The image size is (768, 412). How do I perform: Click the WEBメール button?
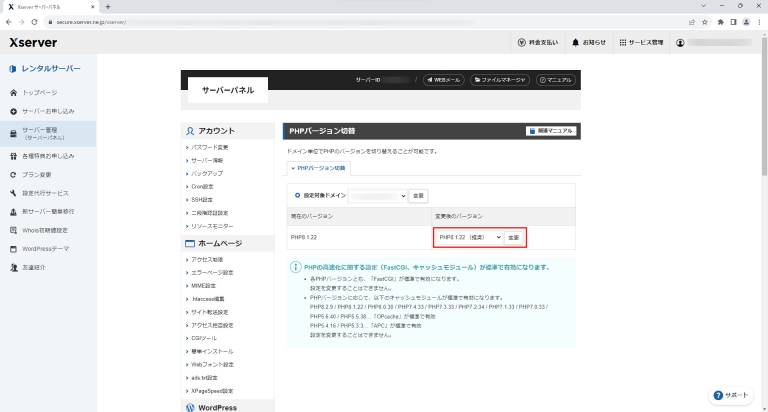[442, 79]
